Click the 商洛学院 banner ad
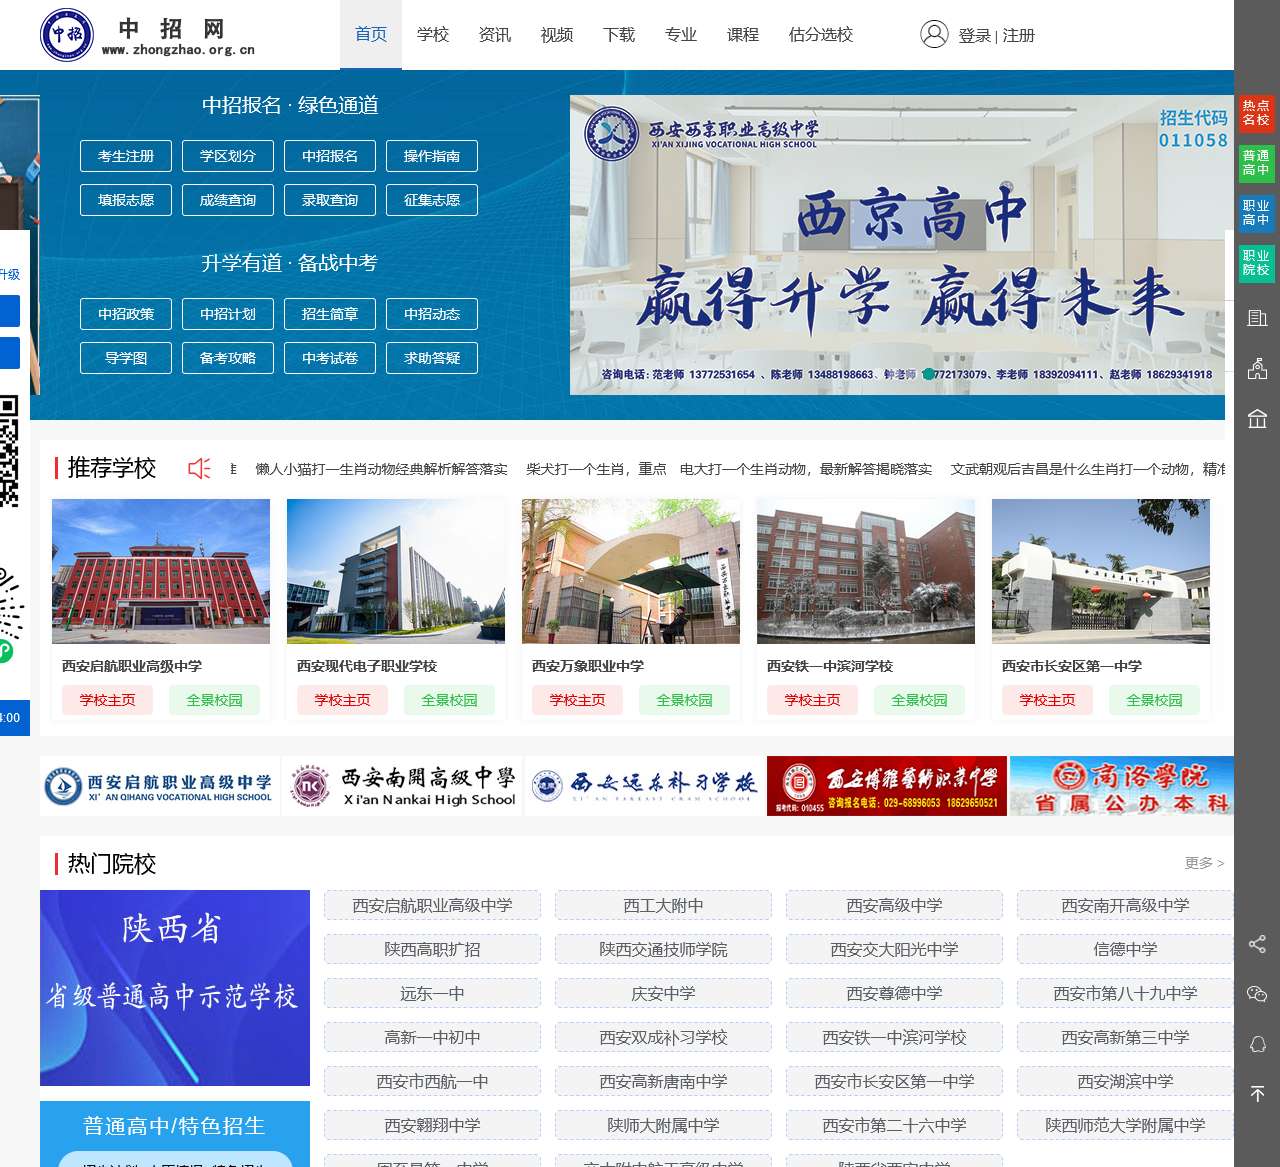Screen dimensions: 1280x1167 point(1122,786)
